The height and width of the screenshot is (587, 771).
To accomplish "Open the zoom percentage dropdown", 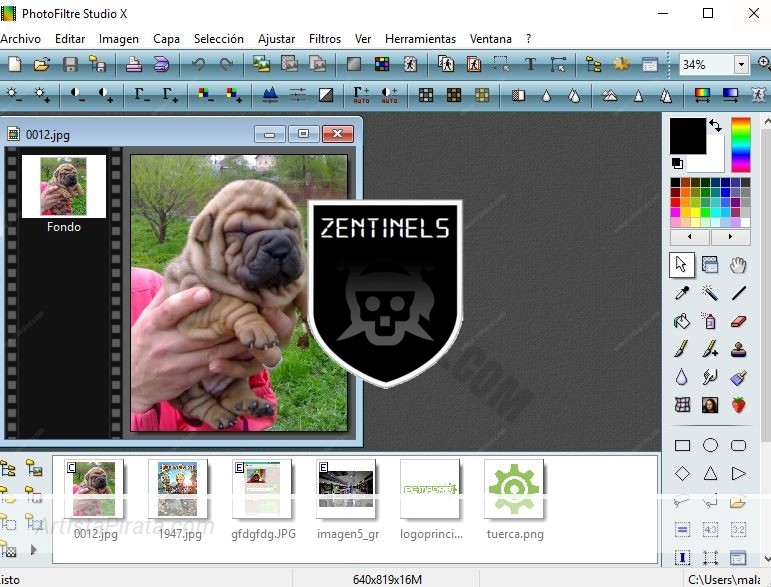I will click(x=741, y=64).
